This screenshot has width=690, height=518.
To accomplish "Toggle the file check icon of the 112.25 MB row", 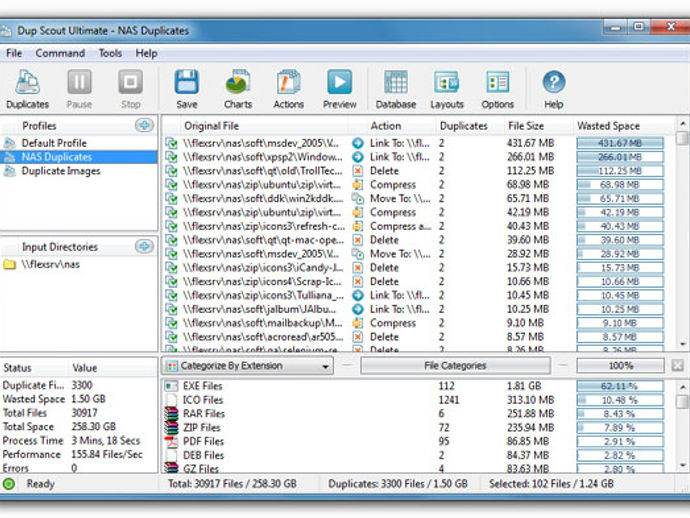I will 171,171.
